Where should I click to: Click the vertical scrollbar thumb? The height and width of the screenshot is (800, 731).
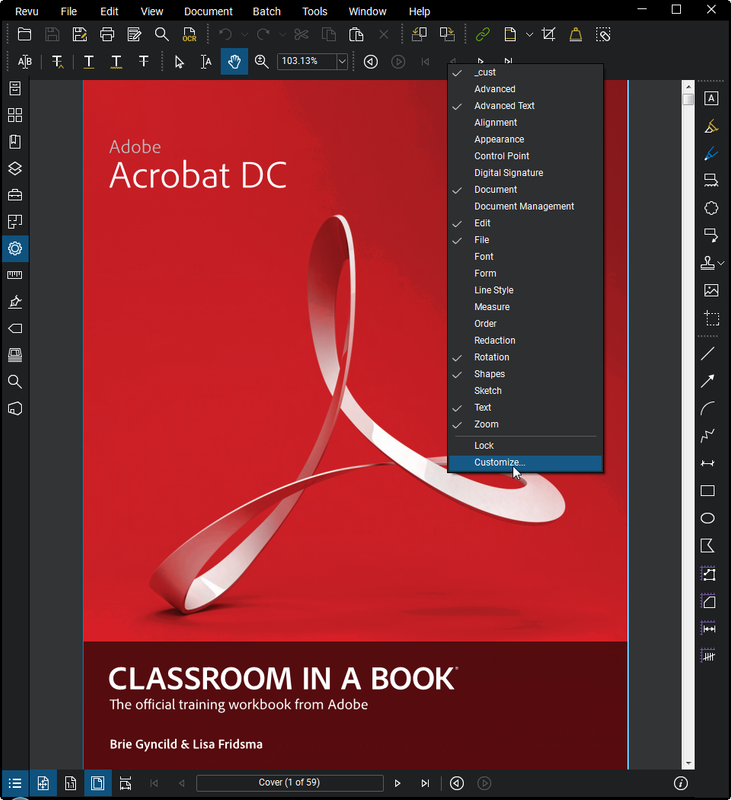tap(688, 98)
